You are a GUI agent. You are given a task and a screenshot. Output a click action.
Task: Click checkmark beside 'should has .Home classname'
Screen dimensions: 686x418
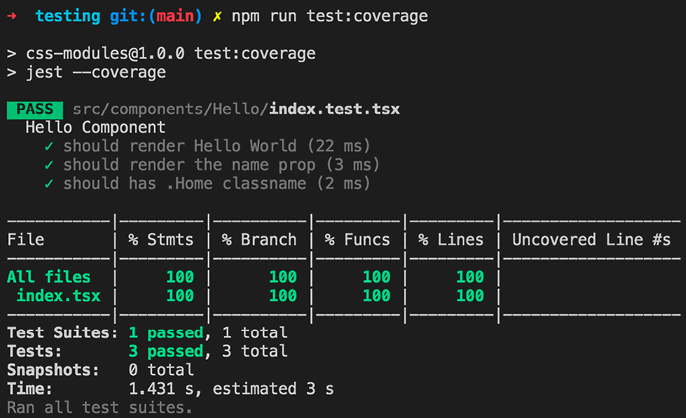tap(49, 184)
